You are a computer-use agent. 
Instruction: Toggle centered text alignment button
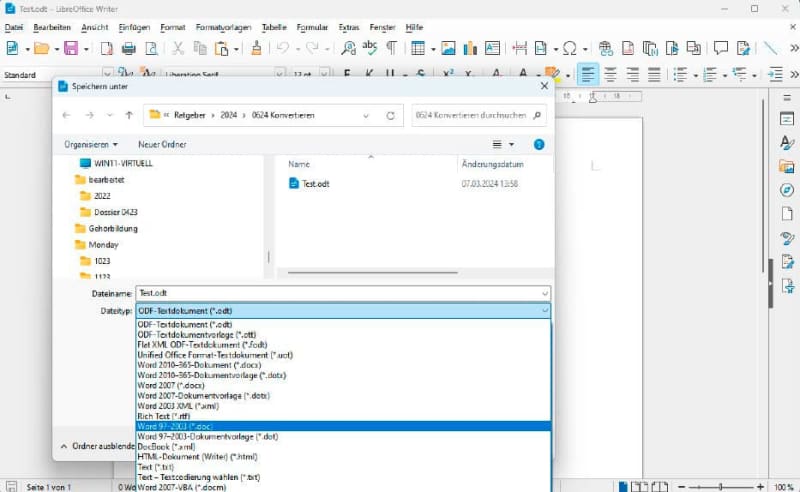[610, 75]
